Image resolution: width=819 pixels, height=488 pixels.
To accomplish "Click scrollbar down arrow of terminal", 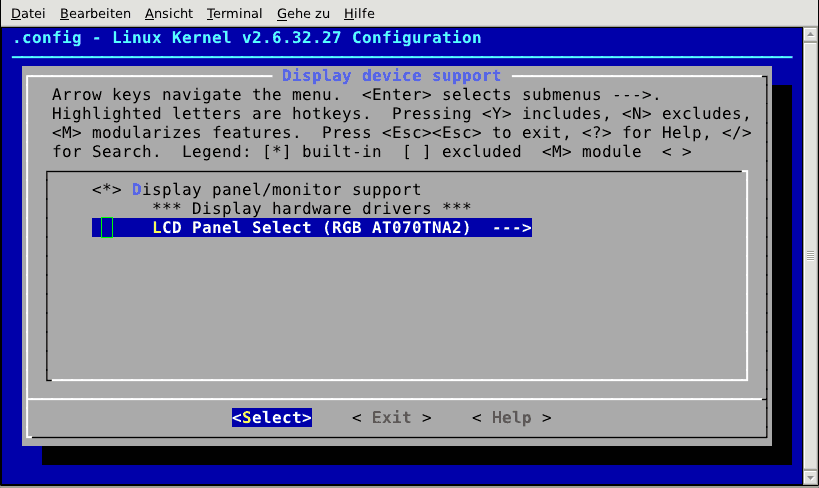I will click(810, 478).
